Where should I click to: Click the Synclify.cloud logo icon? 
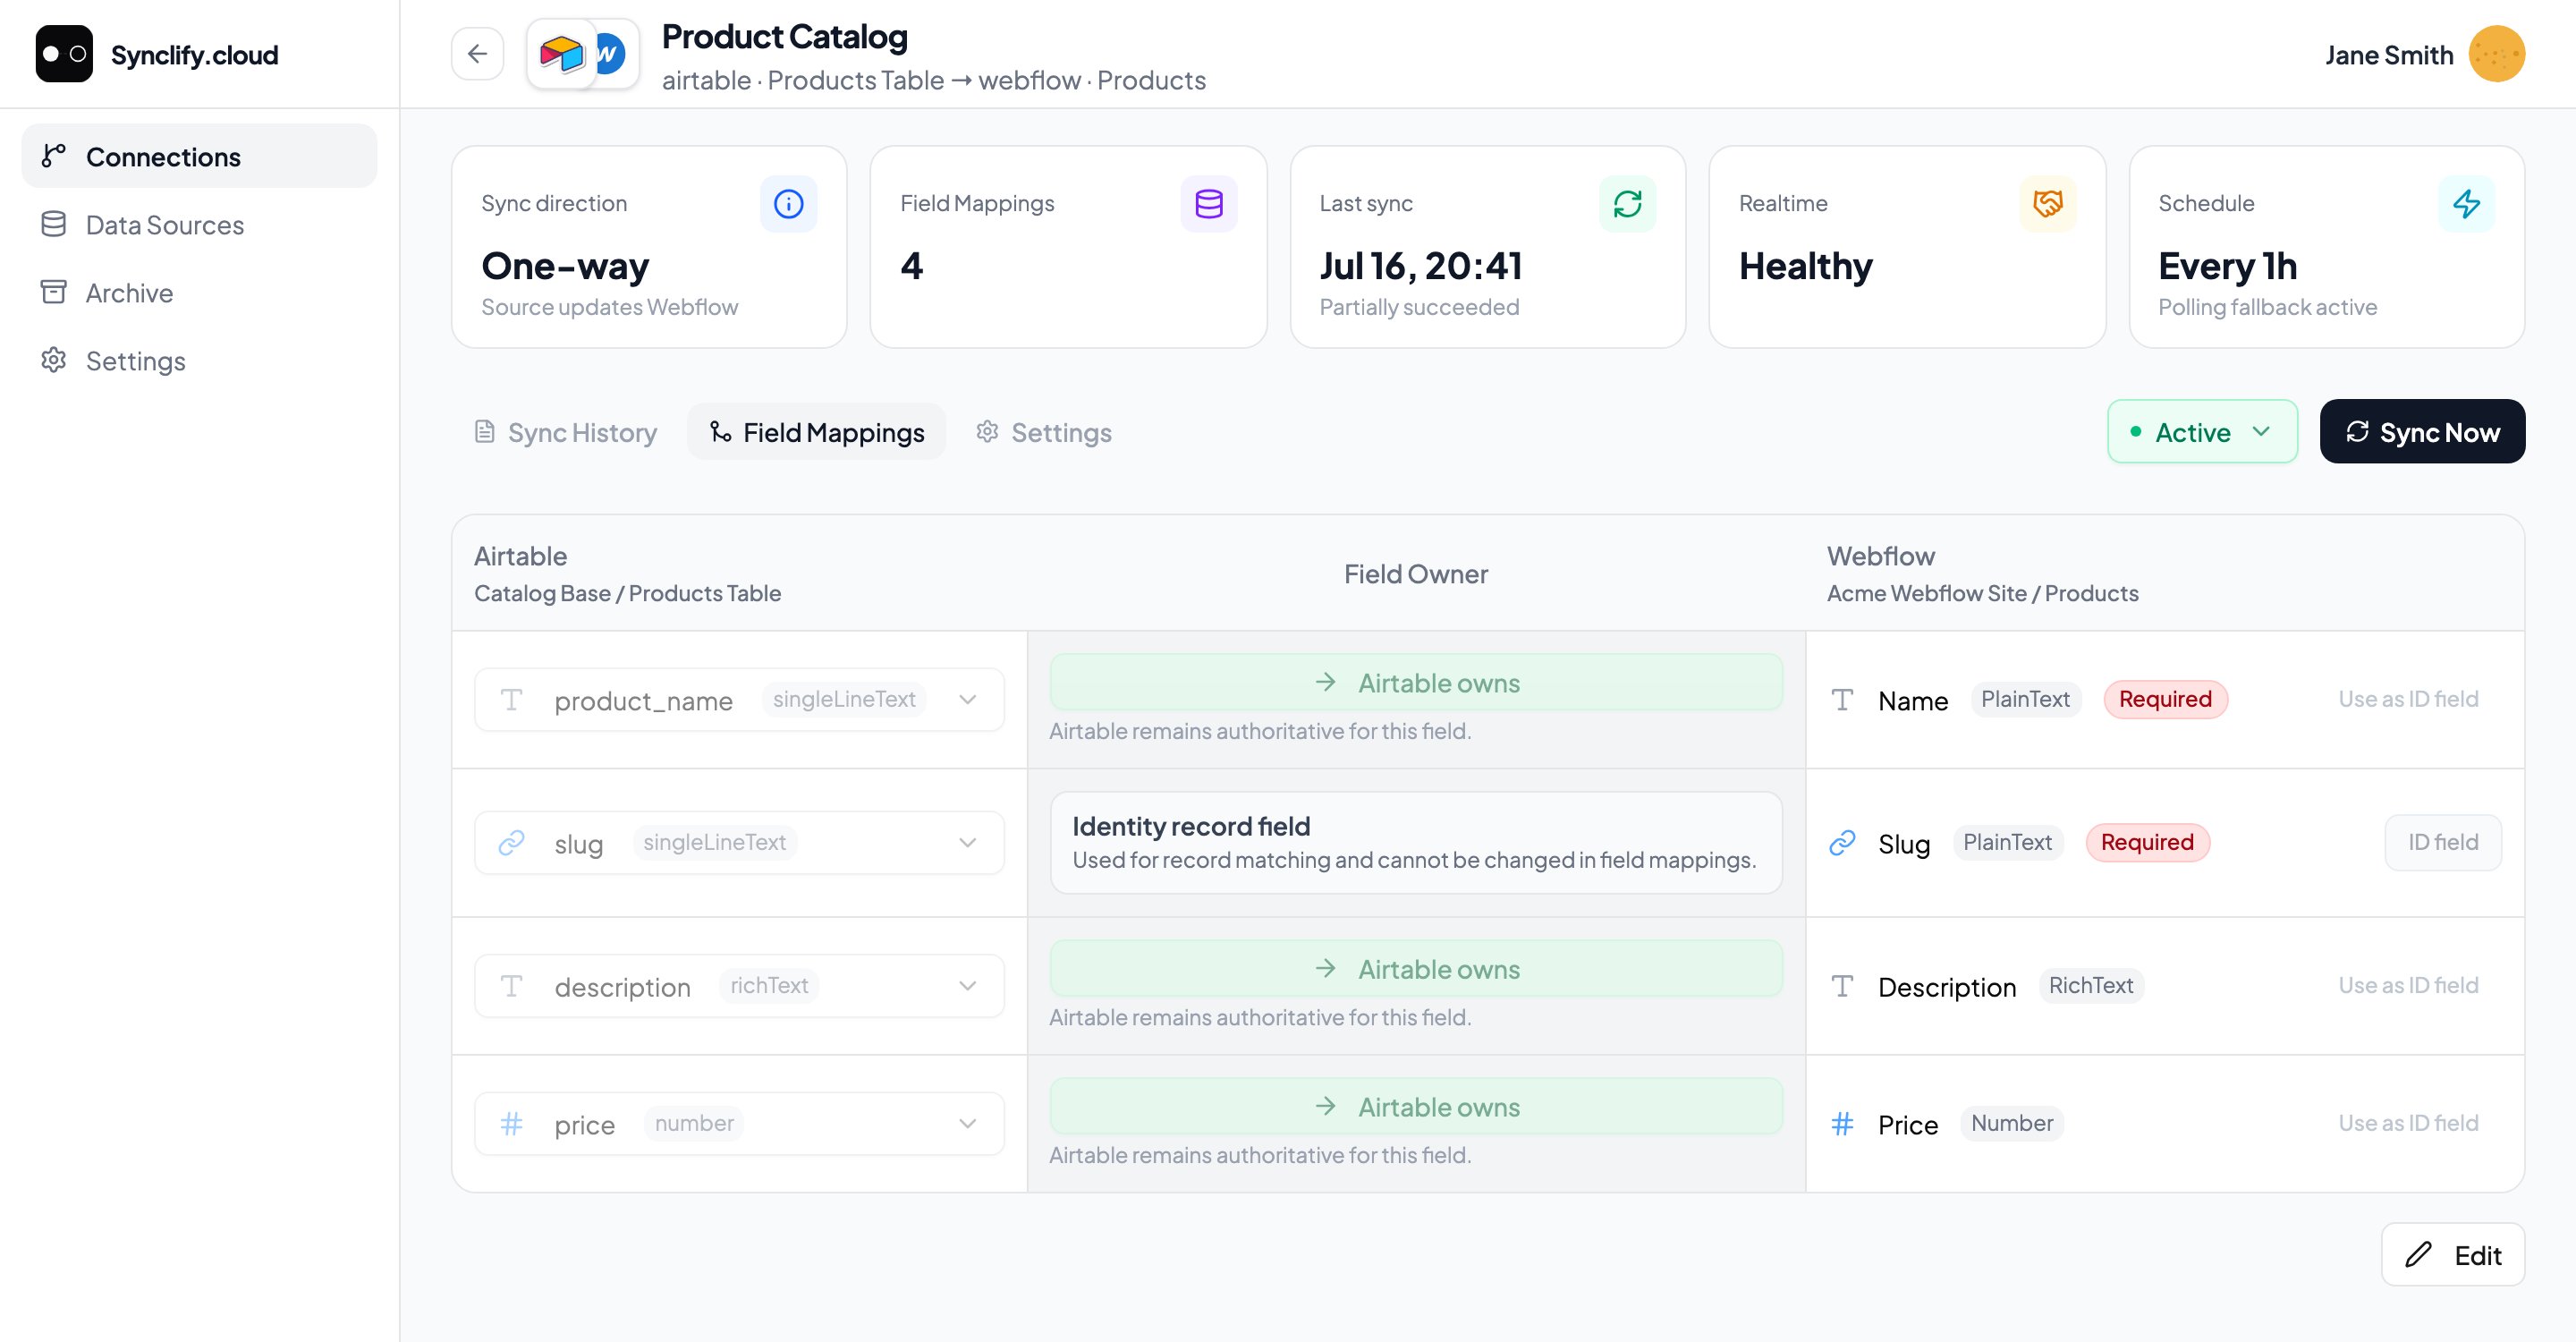tap(64, 54)
